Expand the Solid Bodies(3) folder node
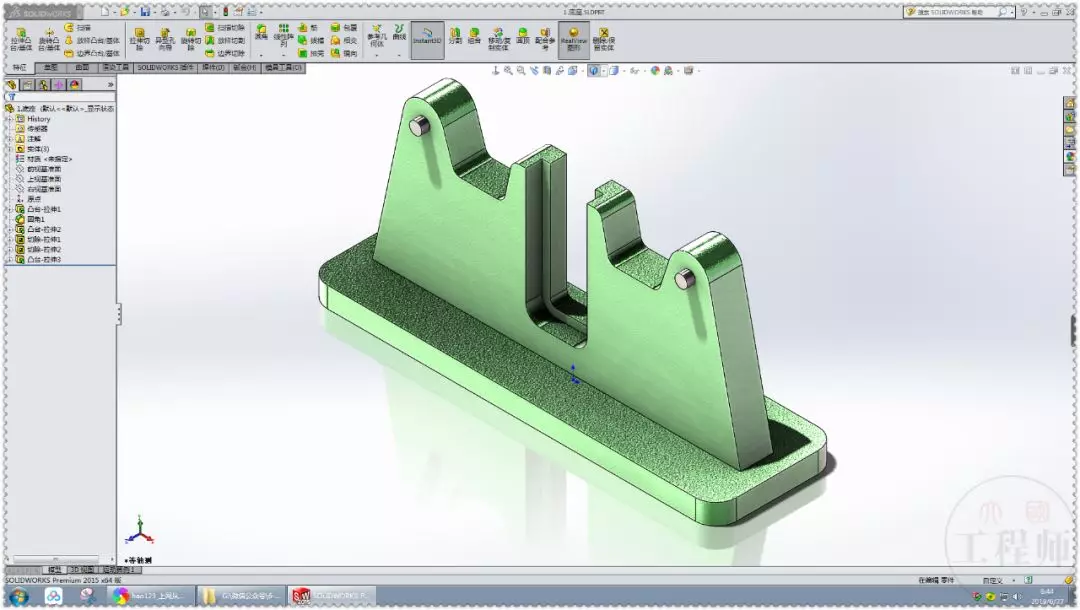 [x=10, y=149]
